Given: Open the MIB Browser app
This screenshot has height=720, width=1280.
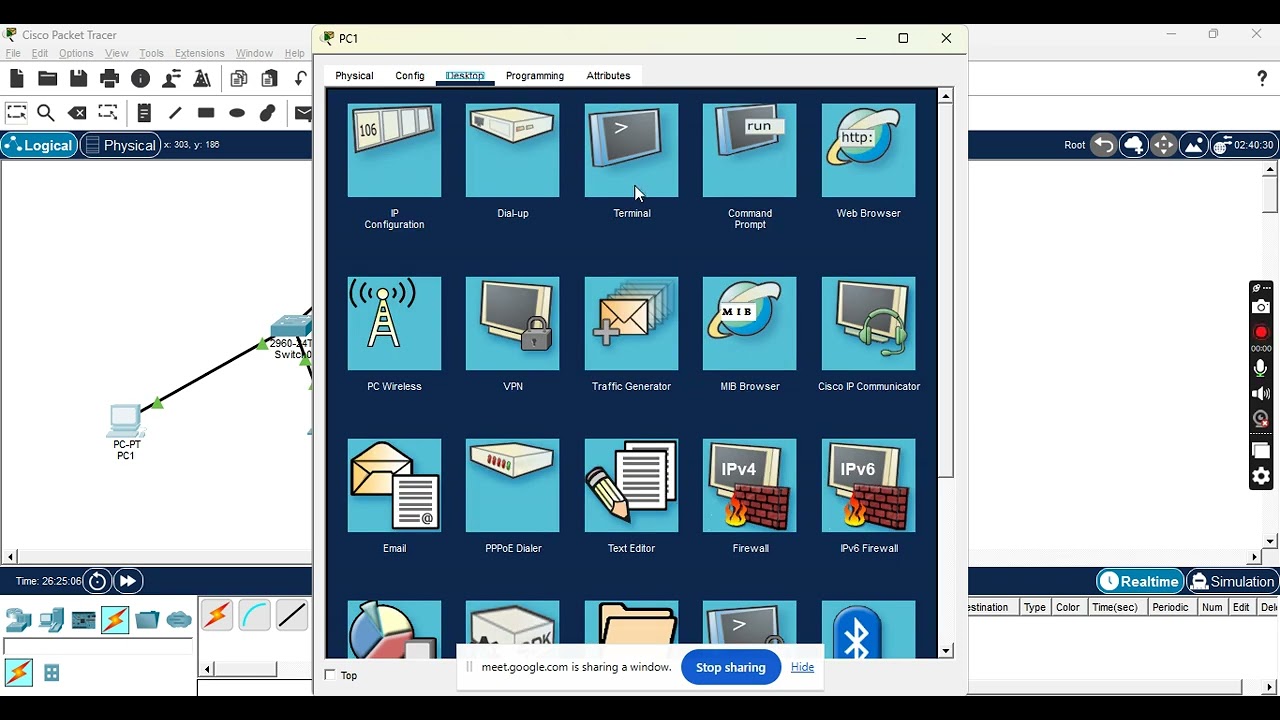Looking at the screenshot, I should coord(750,323).
